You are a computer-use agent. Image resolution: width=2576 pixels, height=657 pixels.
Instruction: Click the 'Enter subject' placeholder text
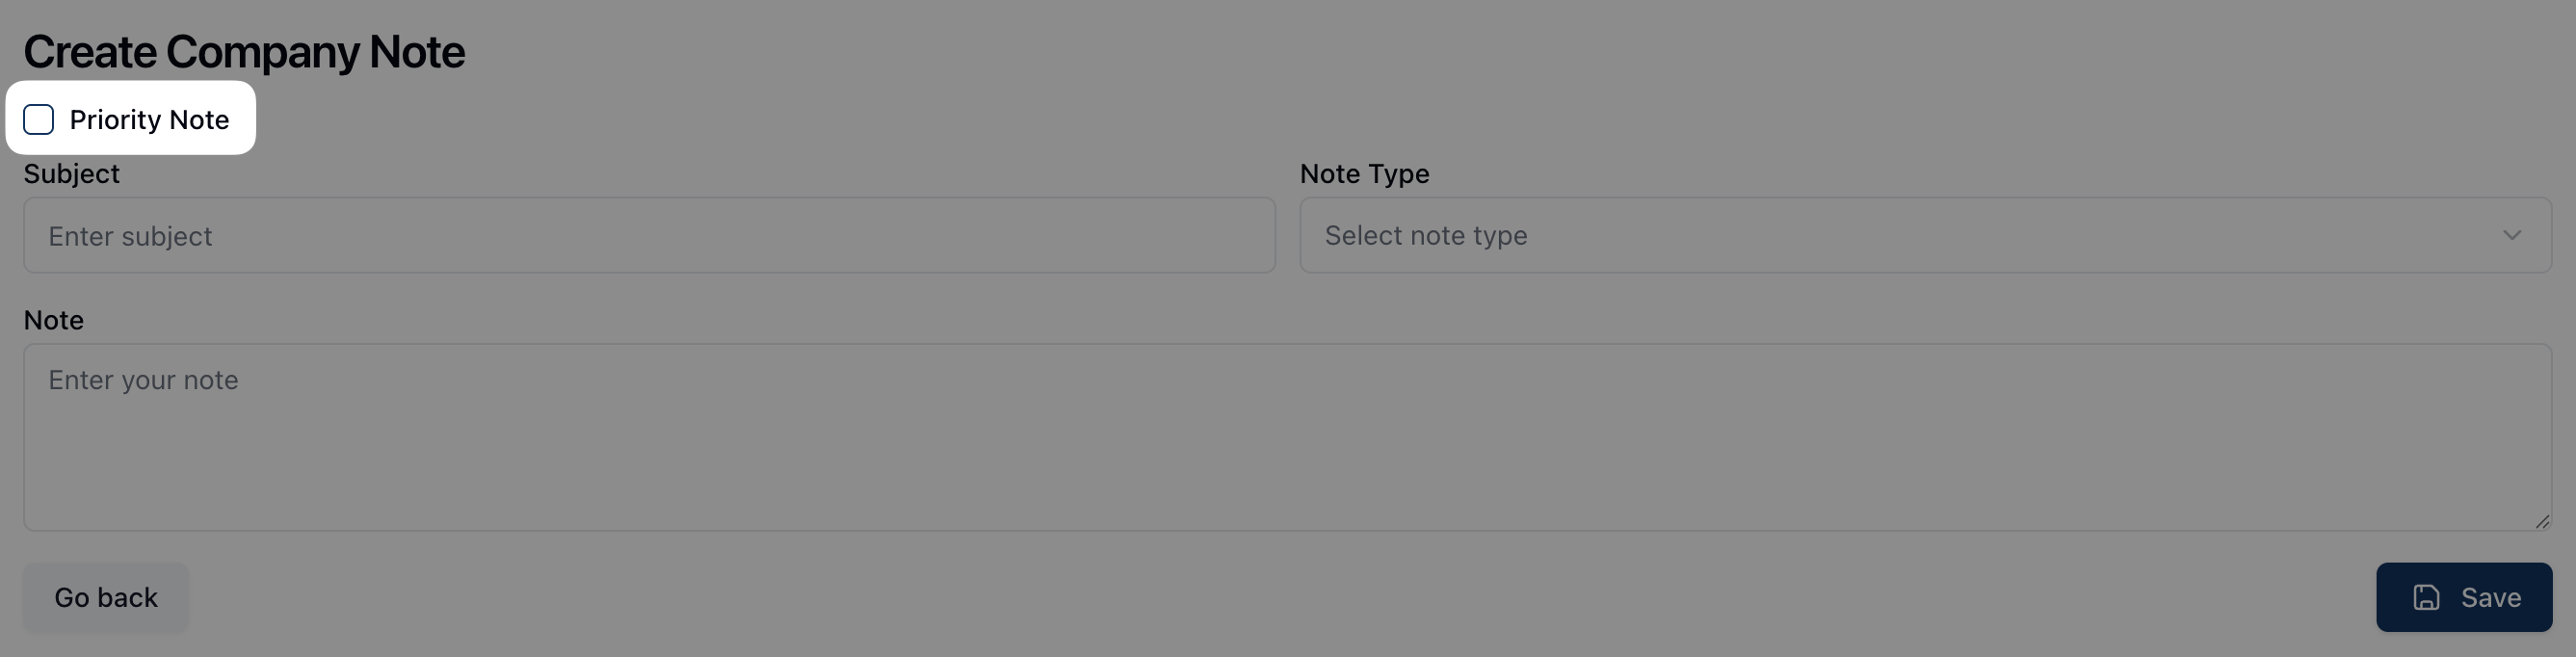(130, 236)
